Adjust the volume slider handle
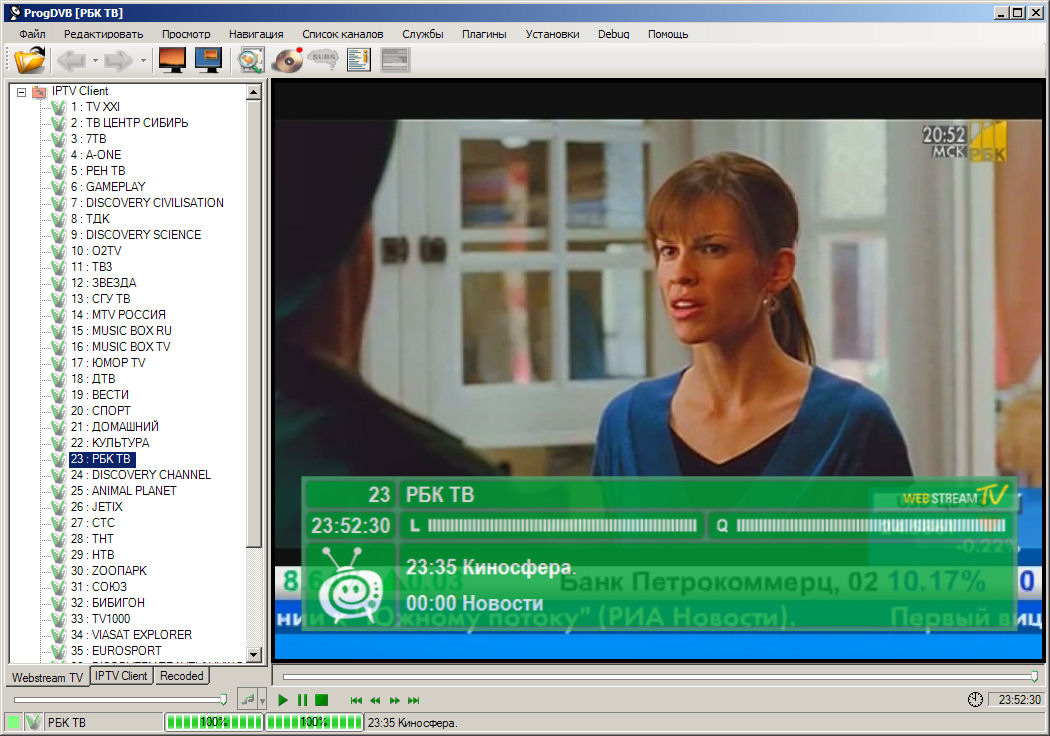This screenshot has width=1050, height=736. coord(223,700)
